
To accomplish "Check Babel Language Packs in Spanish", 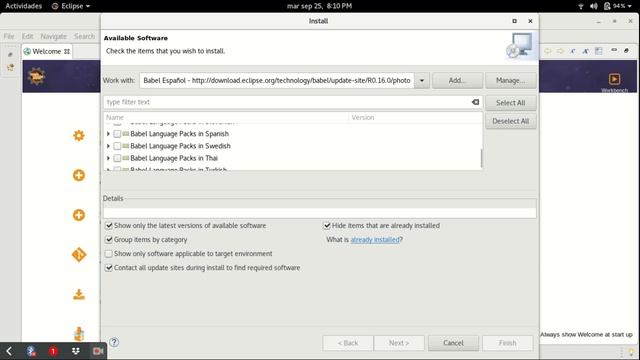I will (117, 133).
